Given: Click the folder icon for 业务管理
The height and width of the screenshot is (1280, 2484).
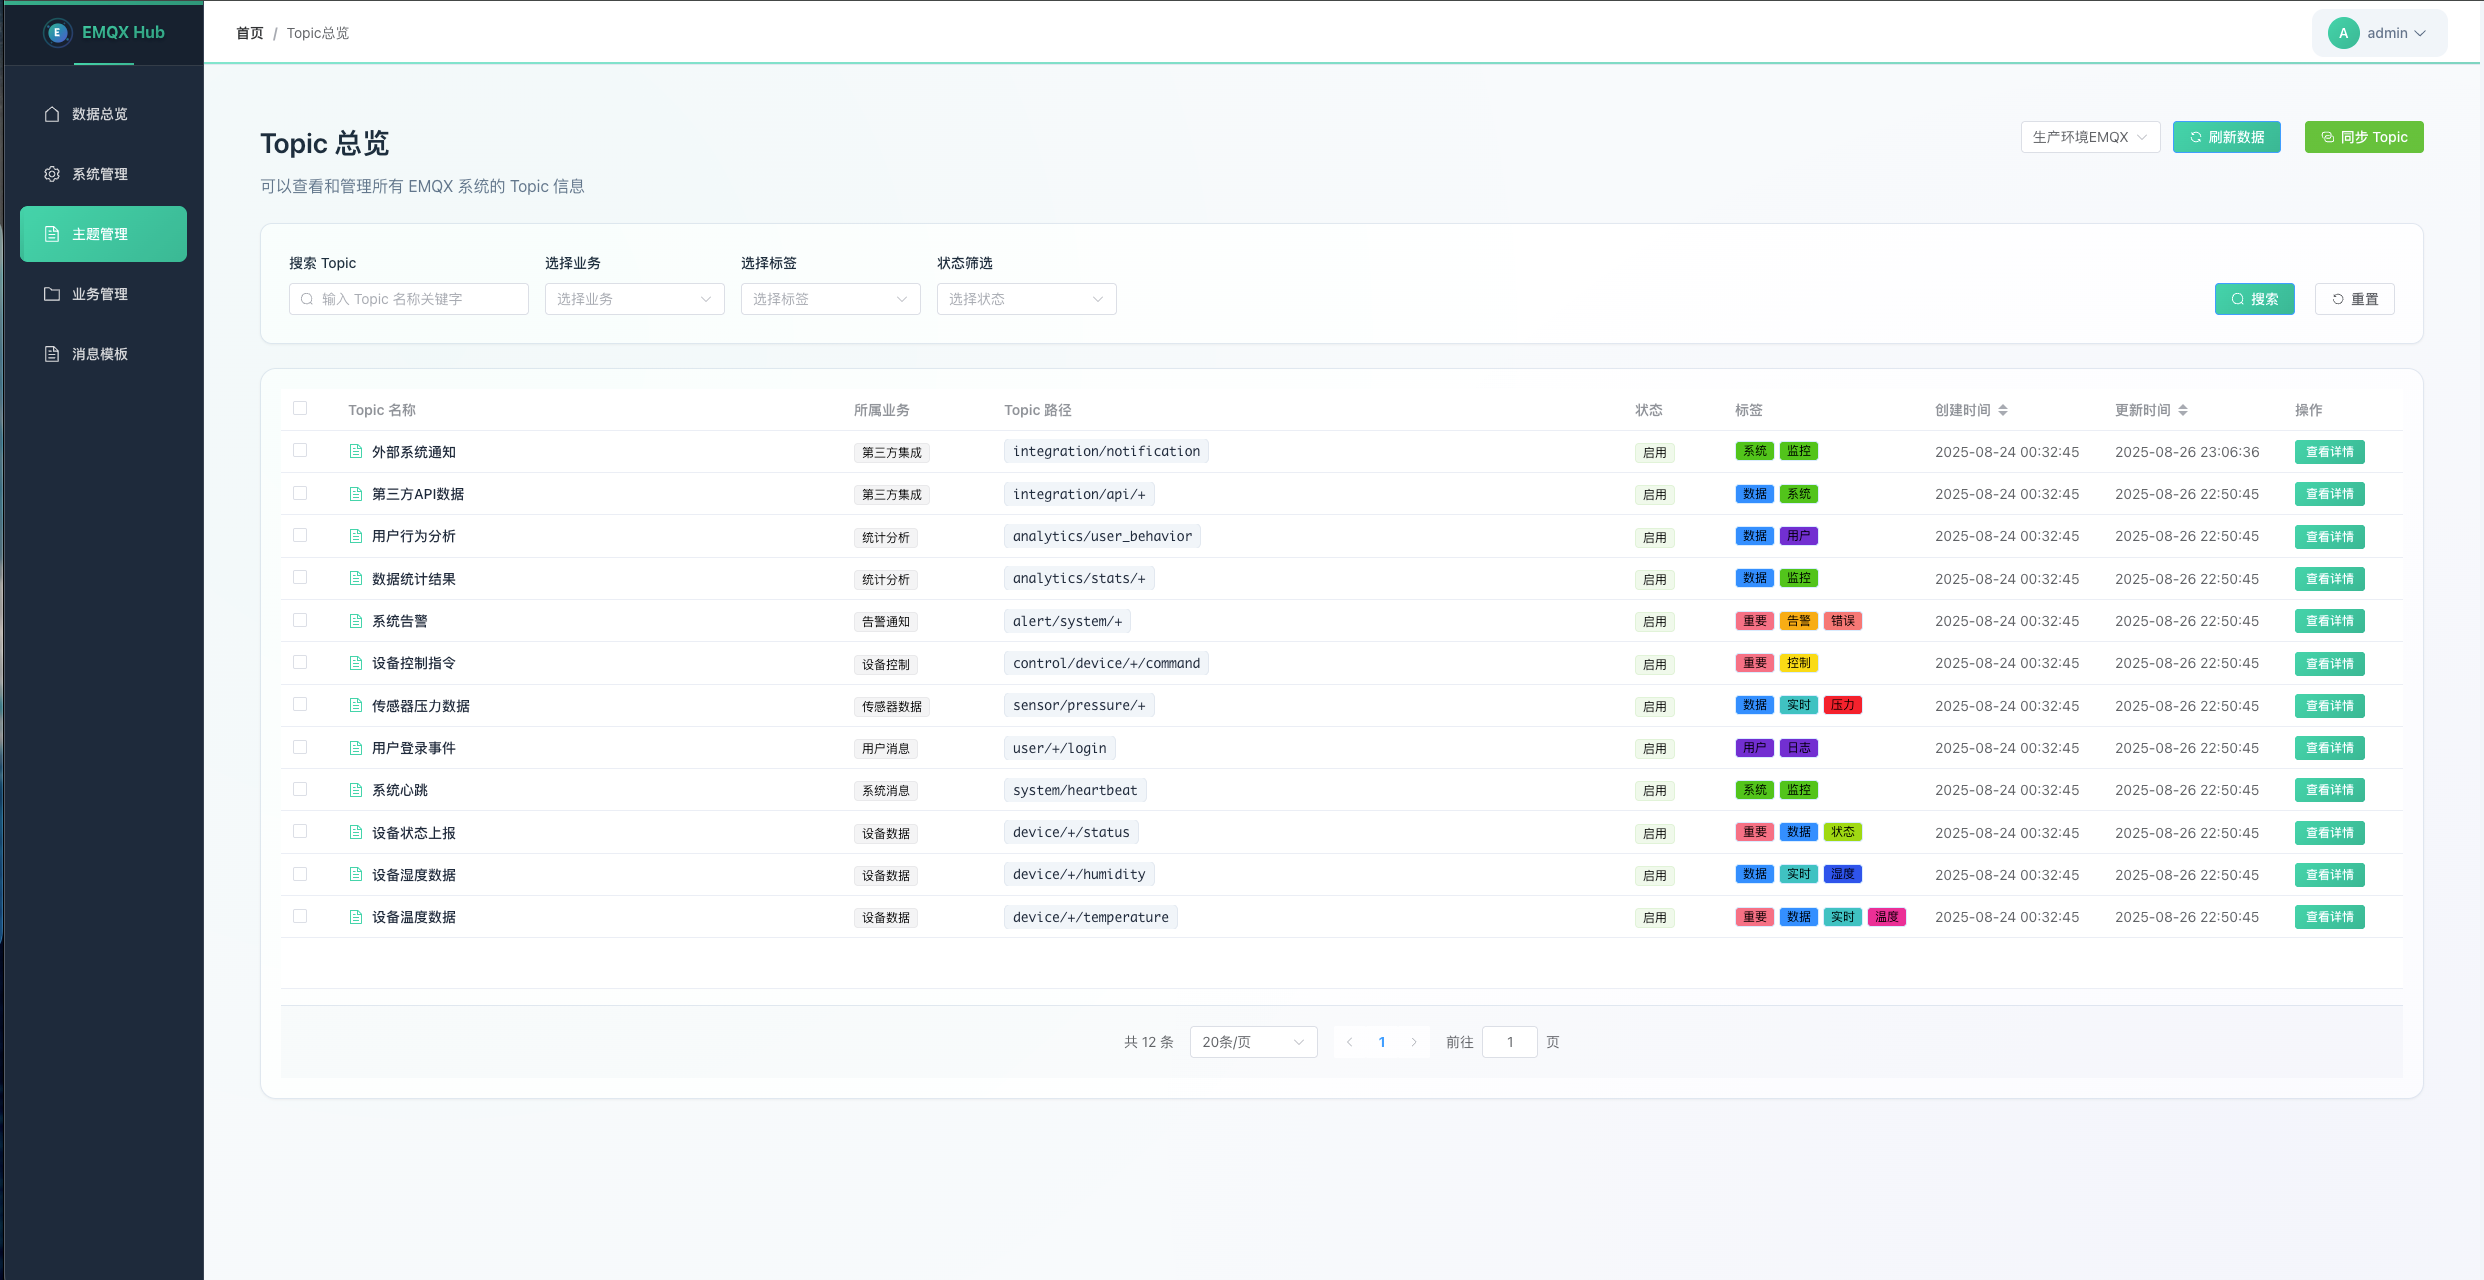Looking at the screenshot, I should (x=52, y=294).
